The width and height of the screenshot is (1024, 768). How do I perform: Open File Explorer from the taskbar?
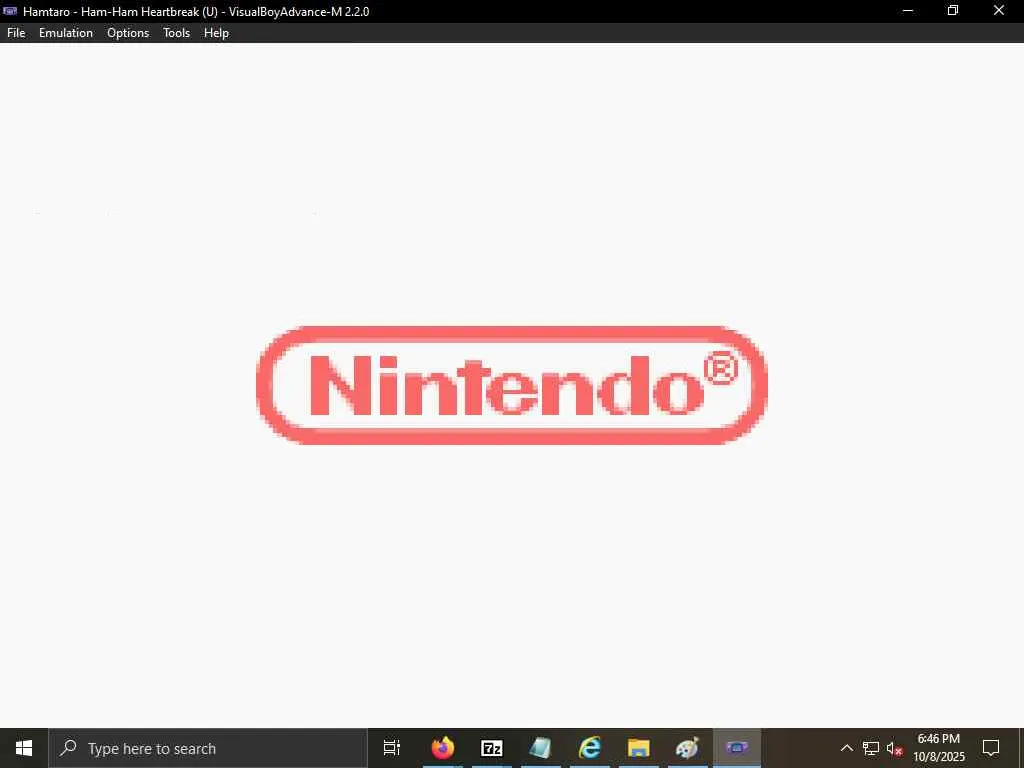(639, 748)
